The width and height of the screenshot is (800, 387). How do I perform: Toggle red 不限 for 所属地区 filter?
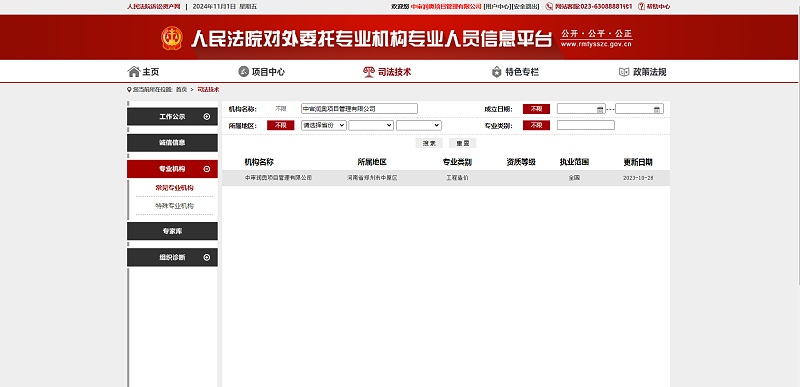pyautogui.click(x=281, y=125)
